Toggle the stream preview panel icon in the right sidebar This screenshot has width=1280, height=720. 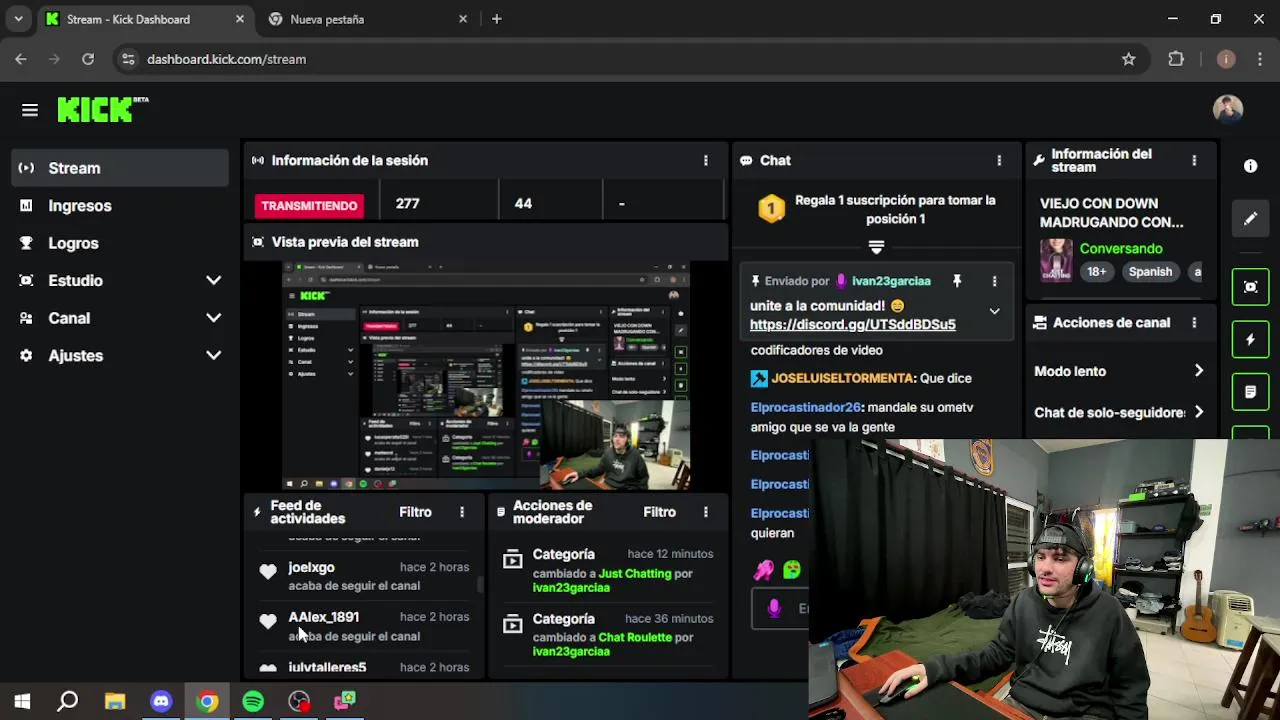1250,287
